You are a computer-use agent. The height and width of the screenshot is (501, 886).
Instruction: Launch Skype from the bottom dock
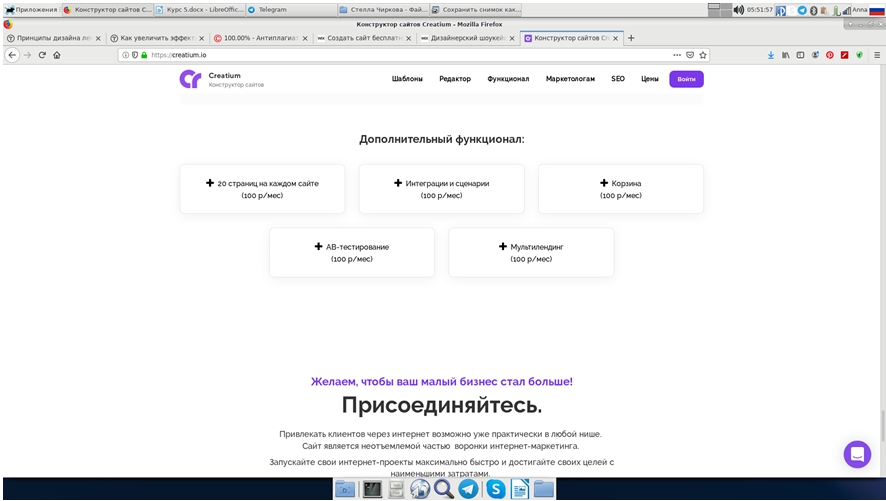pos(495,489)
